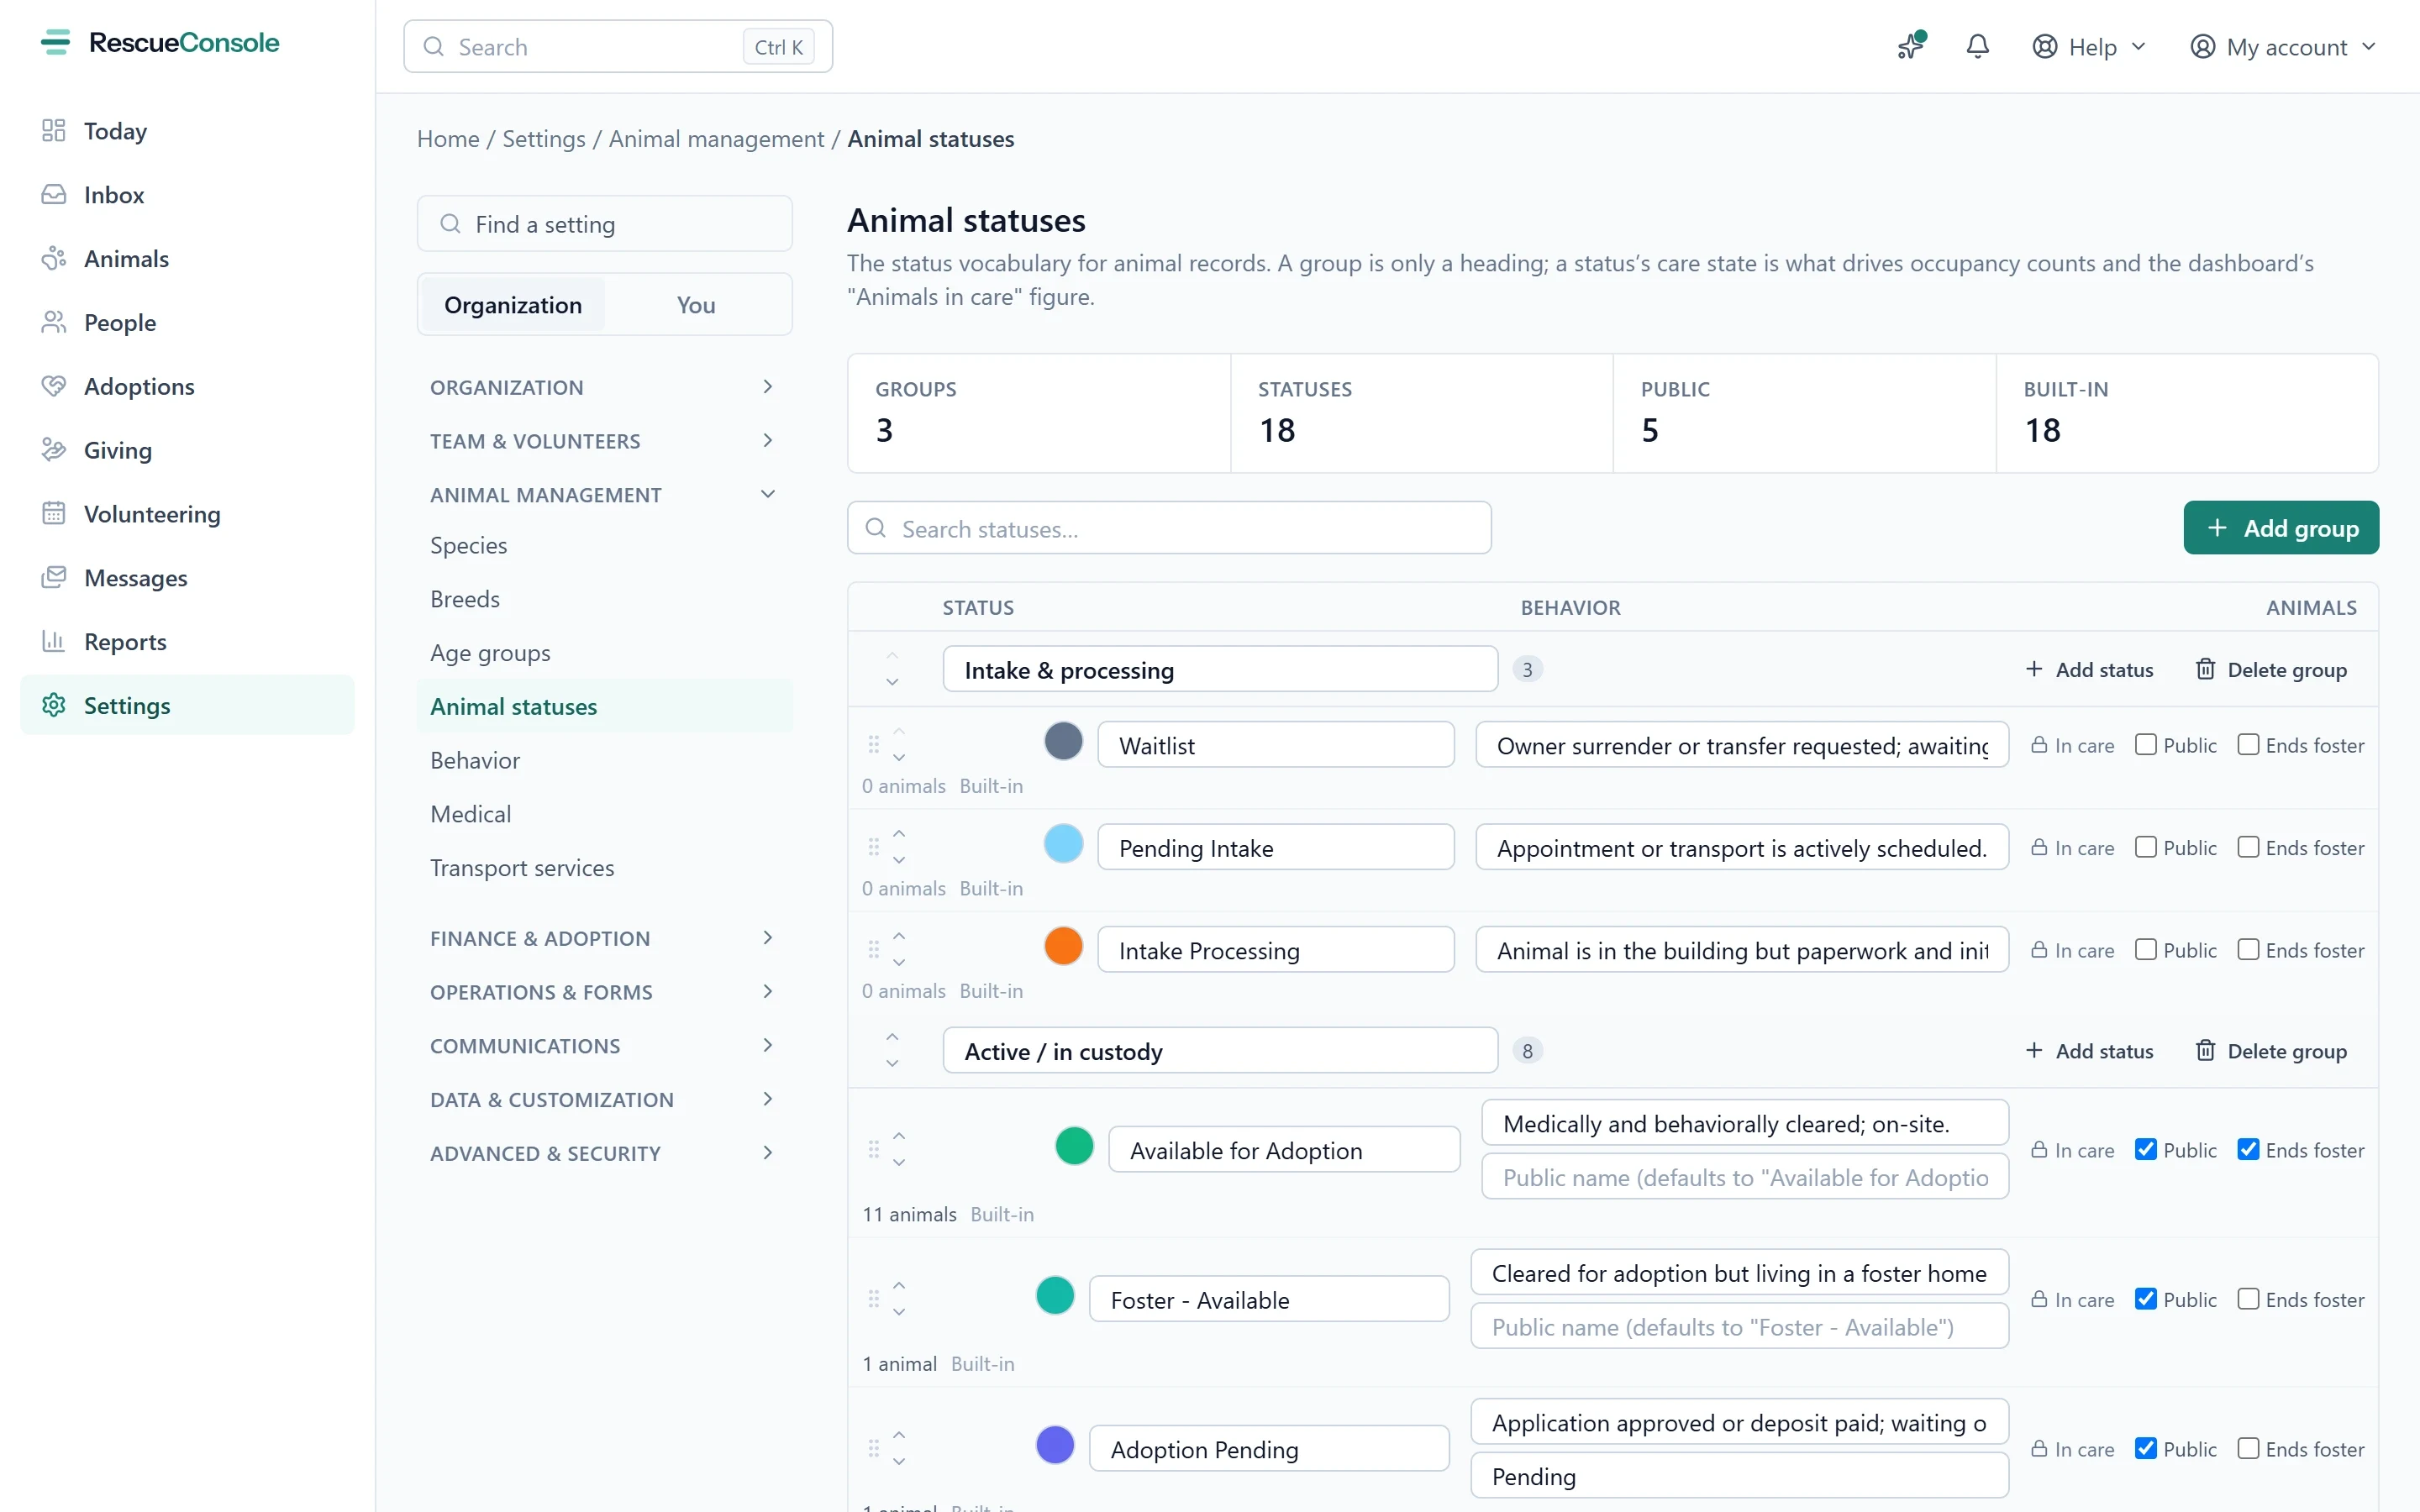2420x1512 pixels.
Task: Enable Public checkbox for Waitlist
Action: [x=2145, y=744]
